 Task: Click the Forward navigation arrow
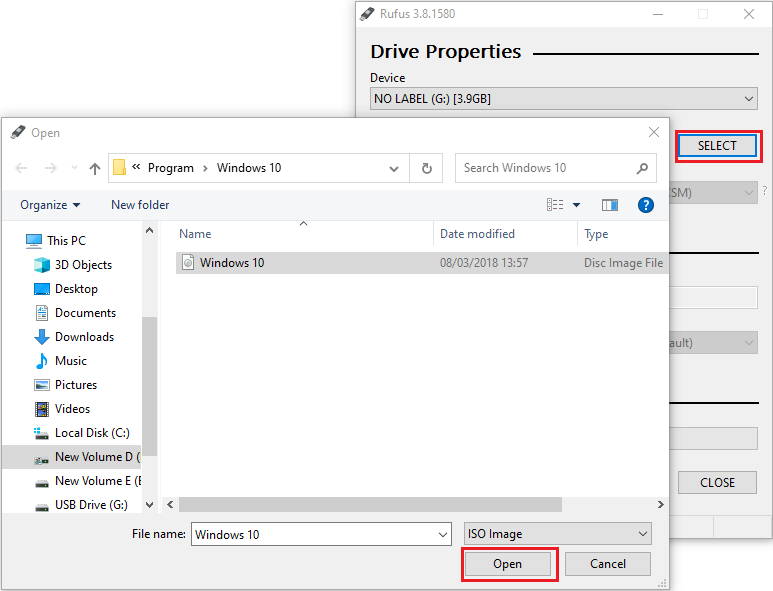50,168
